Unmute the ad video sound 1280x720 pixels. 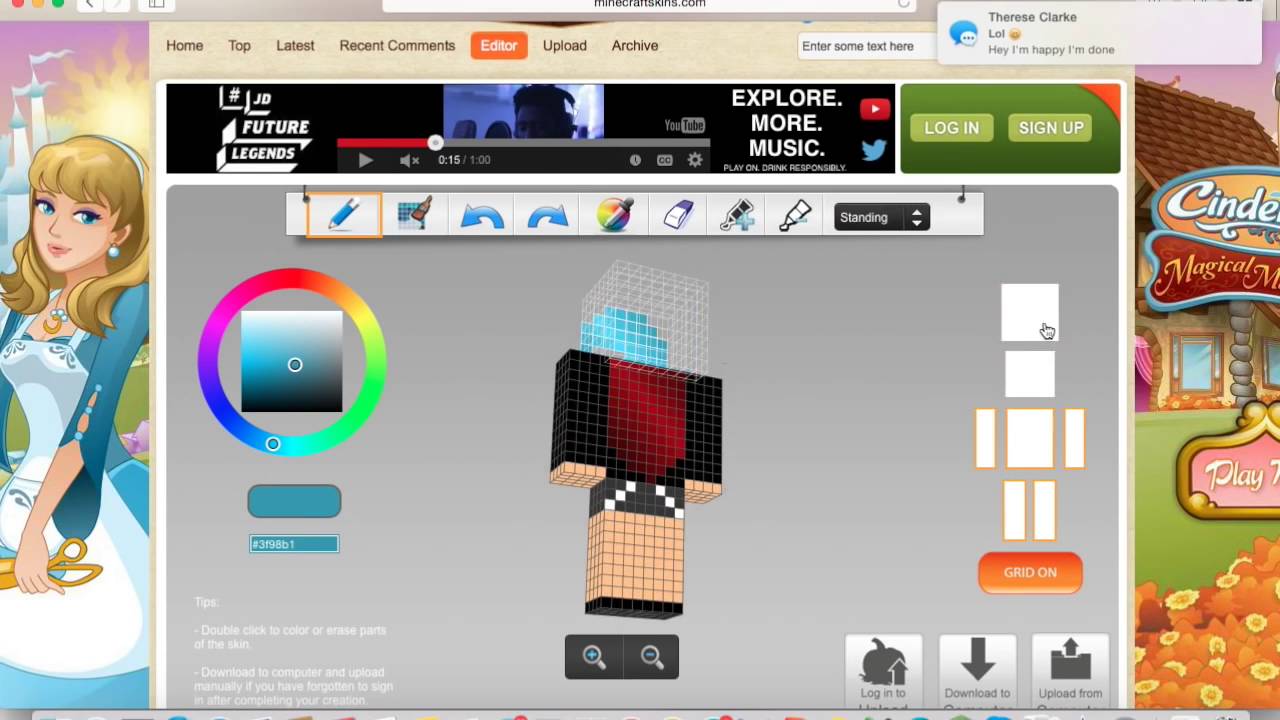tap(409, 160)
